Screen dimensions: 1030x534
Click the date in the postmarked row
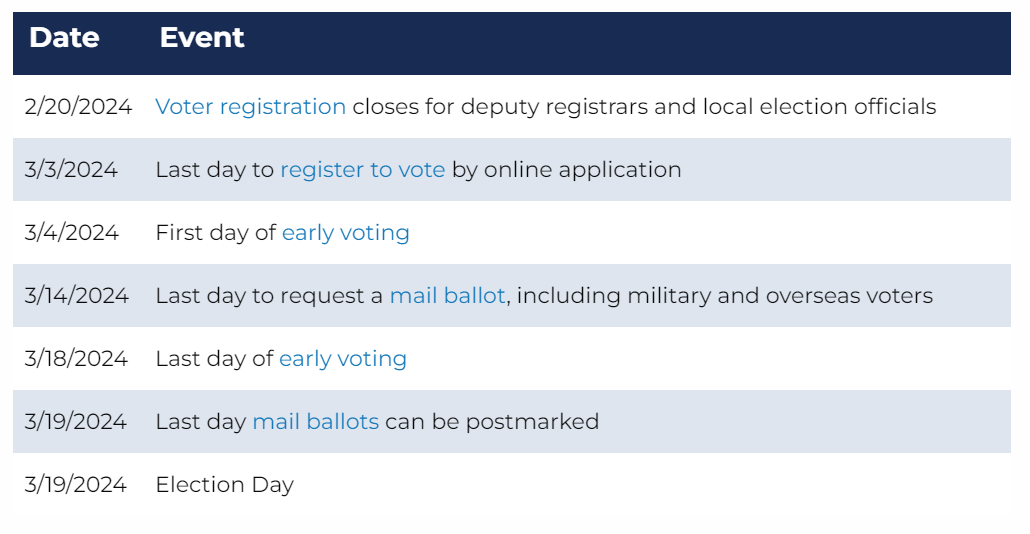click(x=76, y=422)
